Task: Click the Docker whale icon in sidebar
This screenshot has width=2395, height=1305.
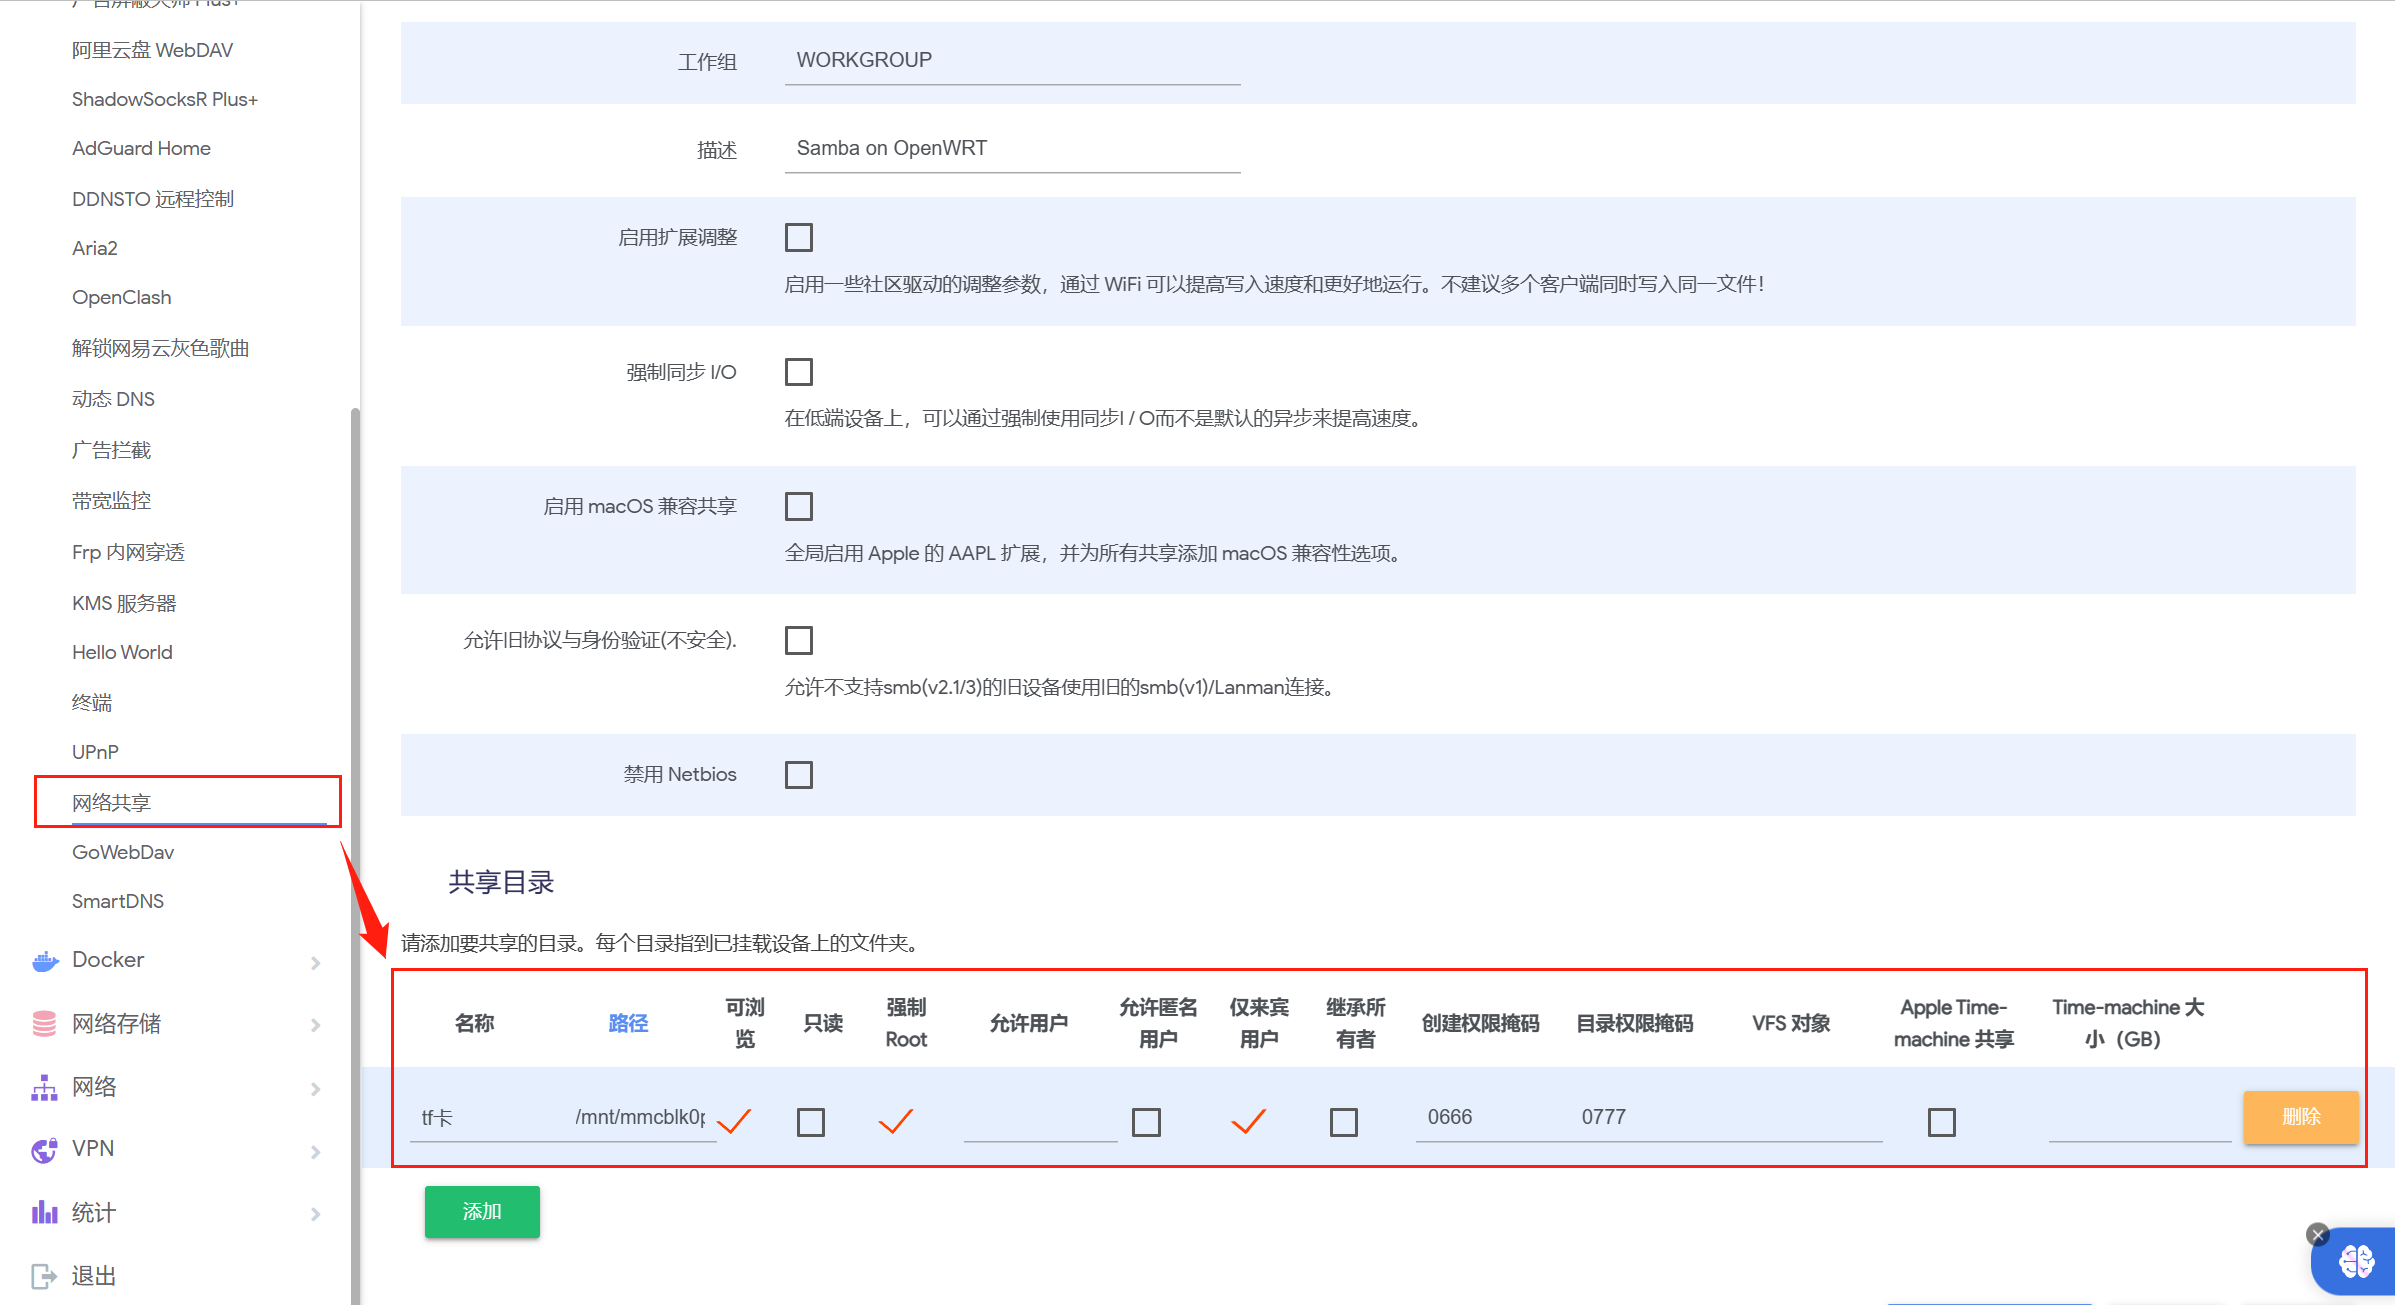Action: [45, 961]
